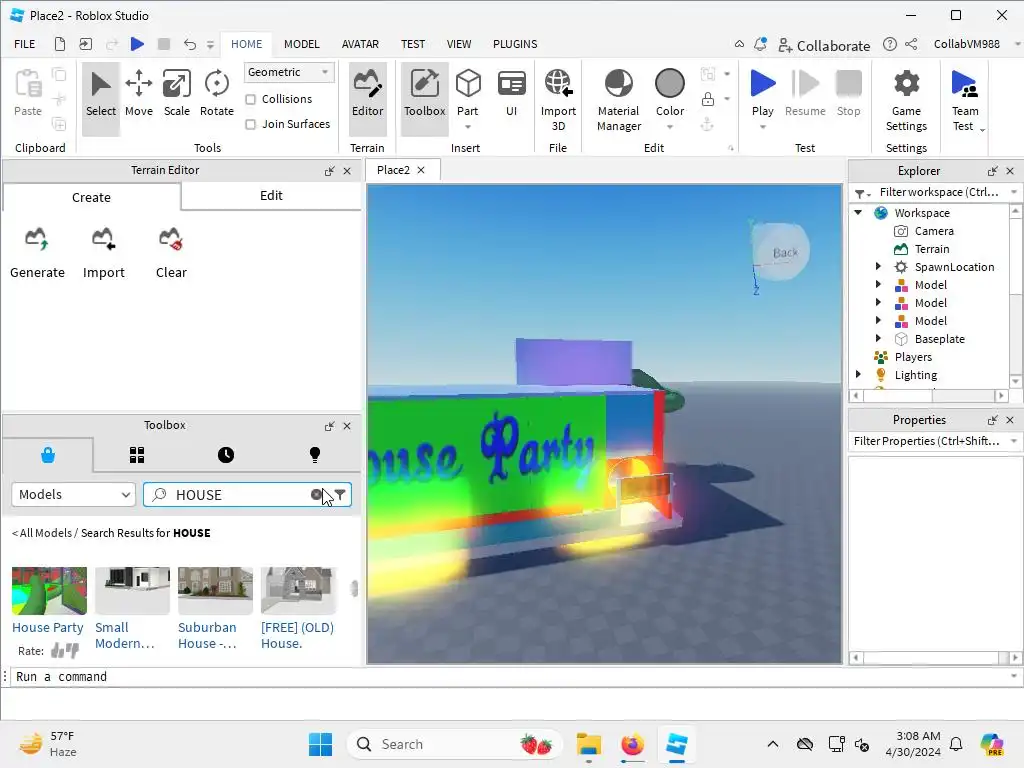The width and height of the screenshot is (1024, 768).
Task: Switch to the MODEL ribbon tab
Action: tap(302, 44)
